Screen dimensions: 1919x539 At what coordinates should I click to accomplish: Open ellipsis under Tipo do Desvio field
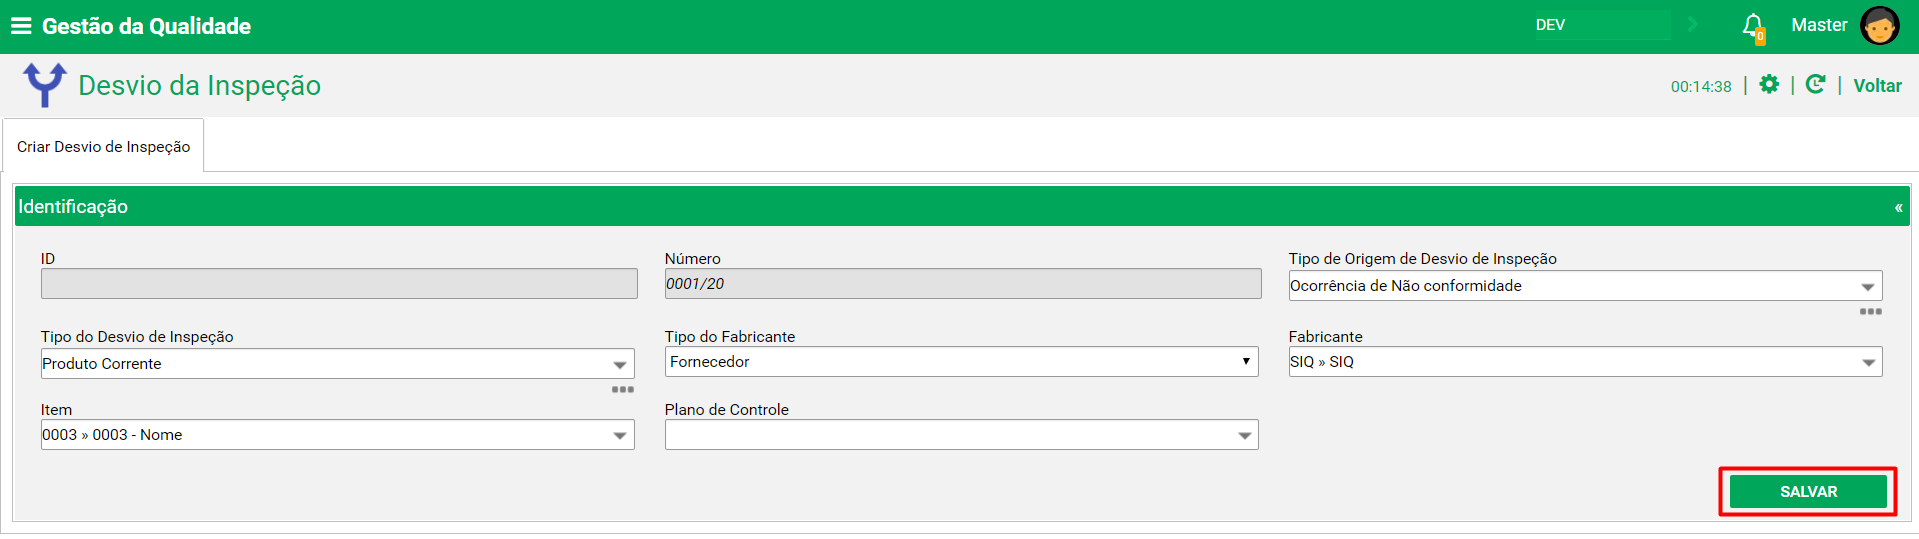click(622, 390)
